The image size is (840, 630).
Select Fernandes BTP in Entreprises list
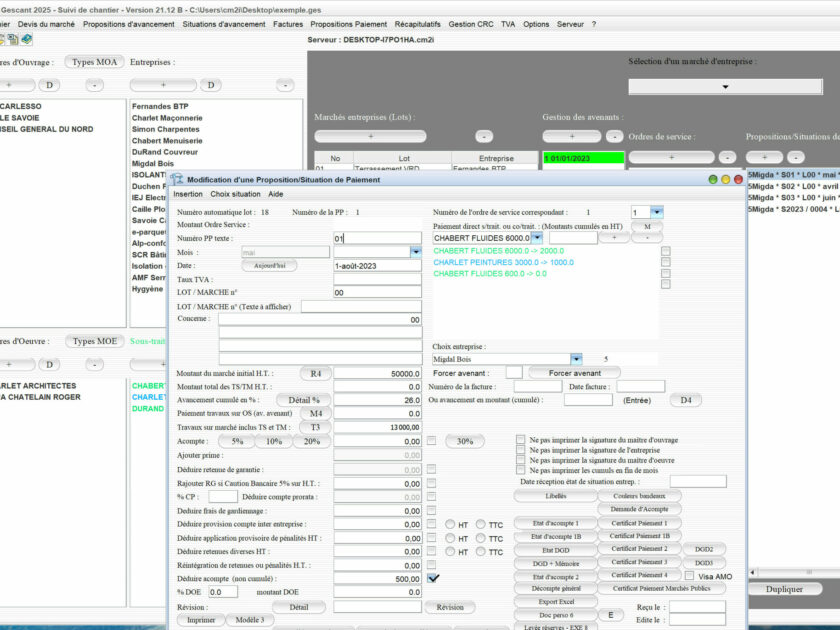point(160,106)
